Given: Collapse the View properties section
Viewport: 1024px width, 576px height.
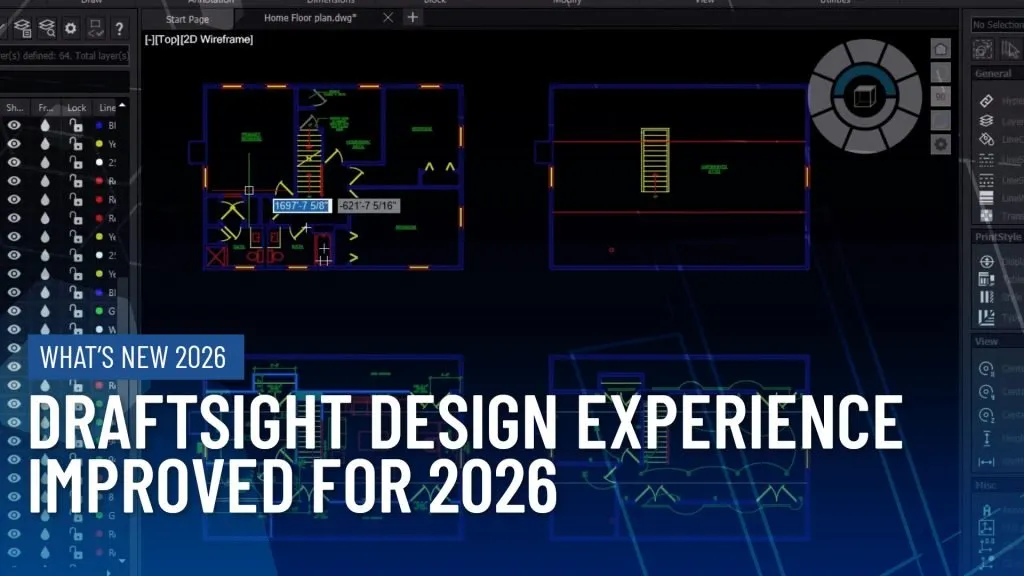Looking at the screenshot, I should (997, 341).
